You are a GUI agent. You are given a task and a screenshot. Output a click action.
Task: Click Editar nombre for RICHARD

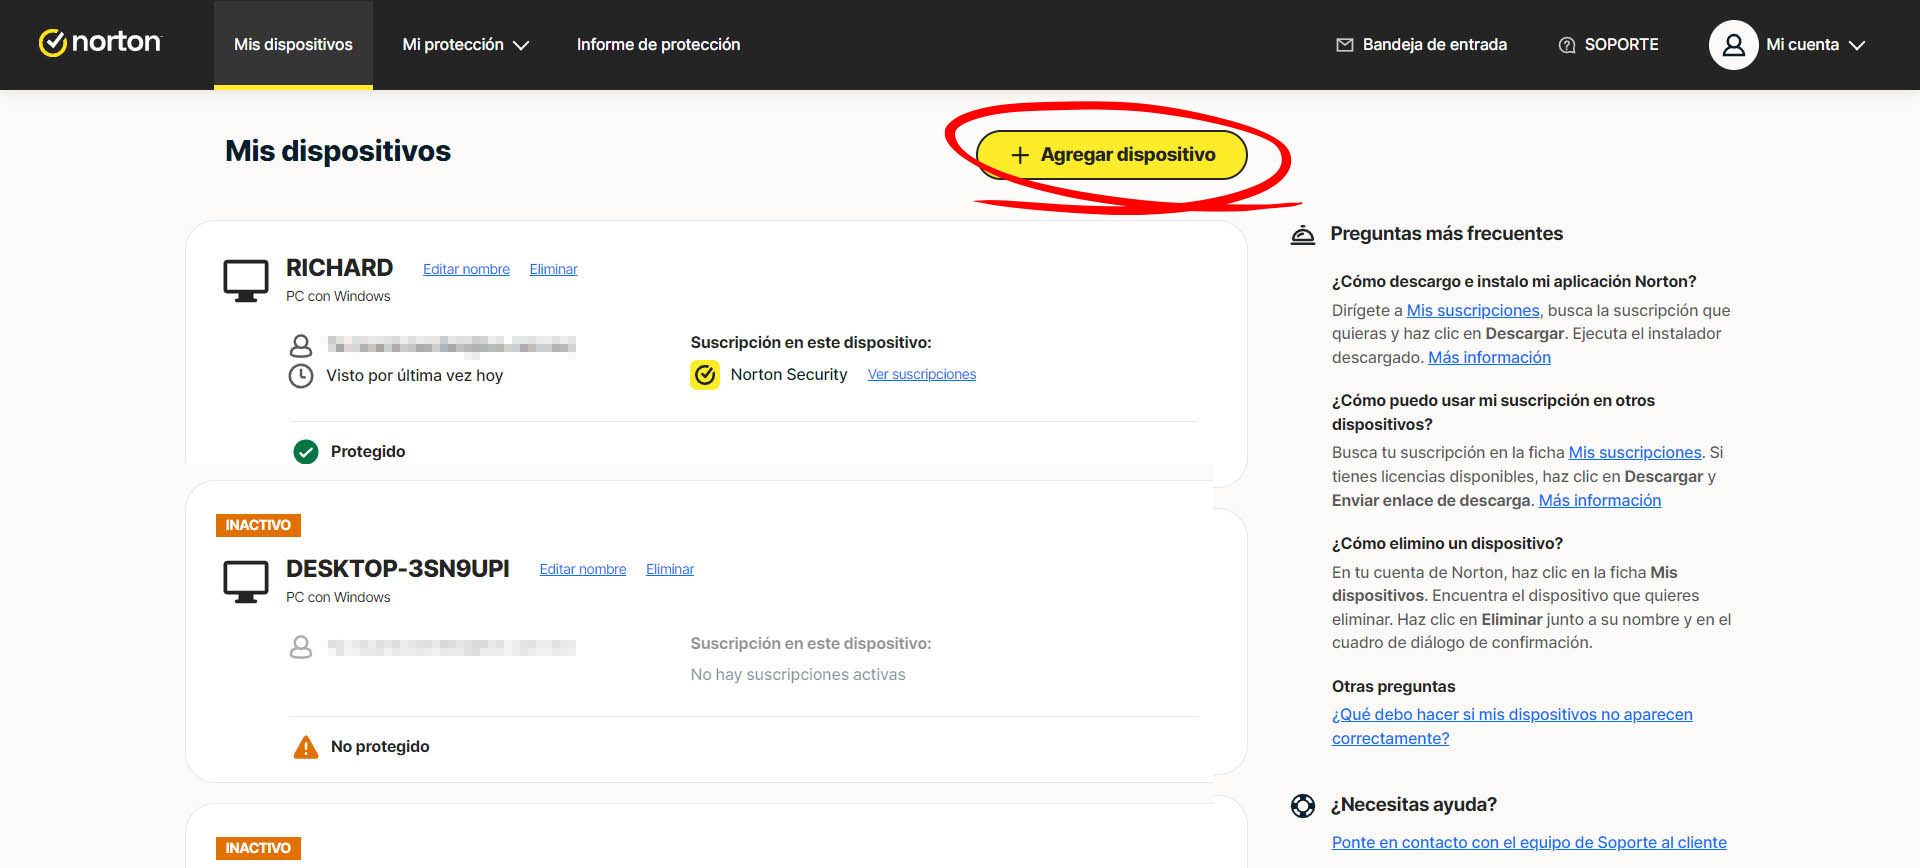[x=466, y=269]
